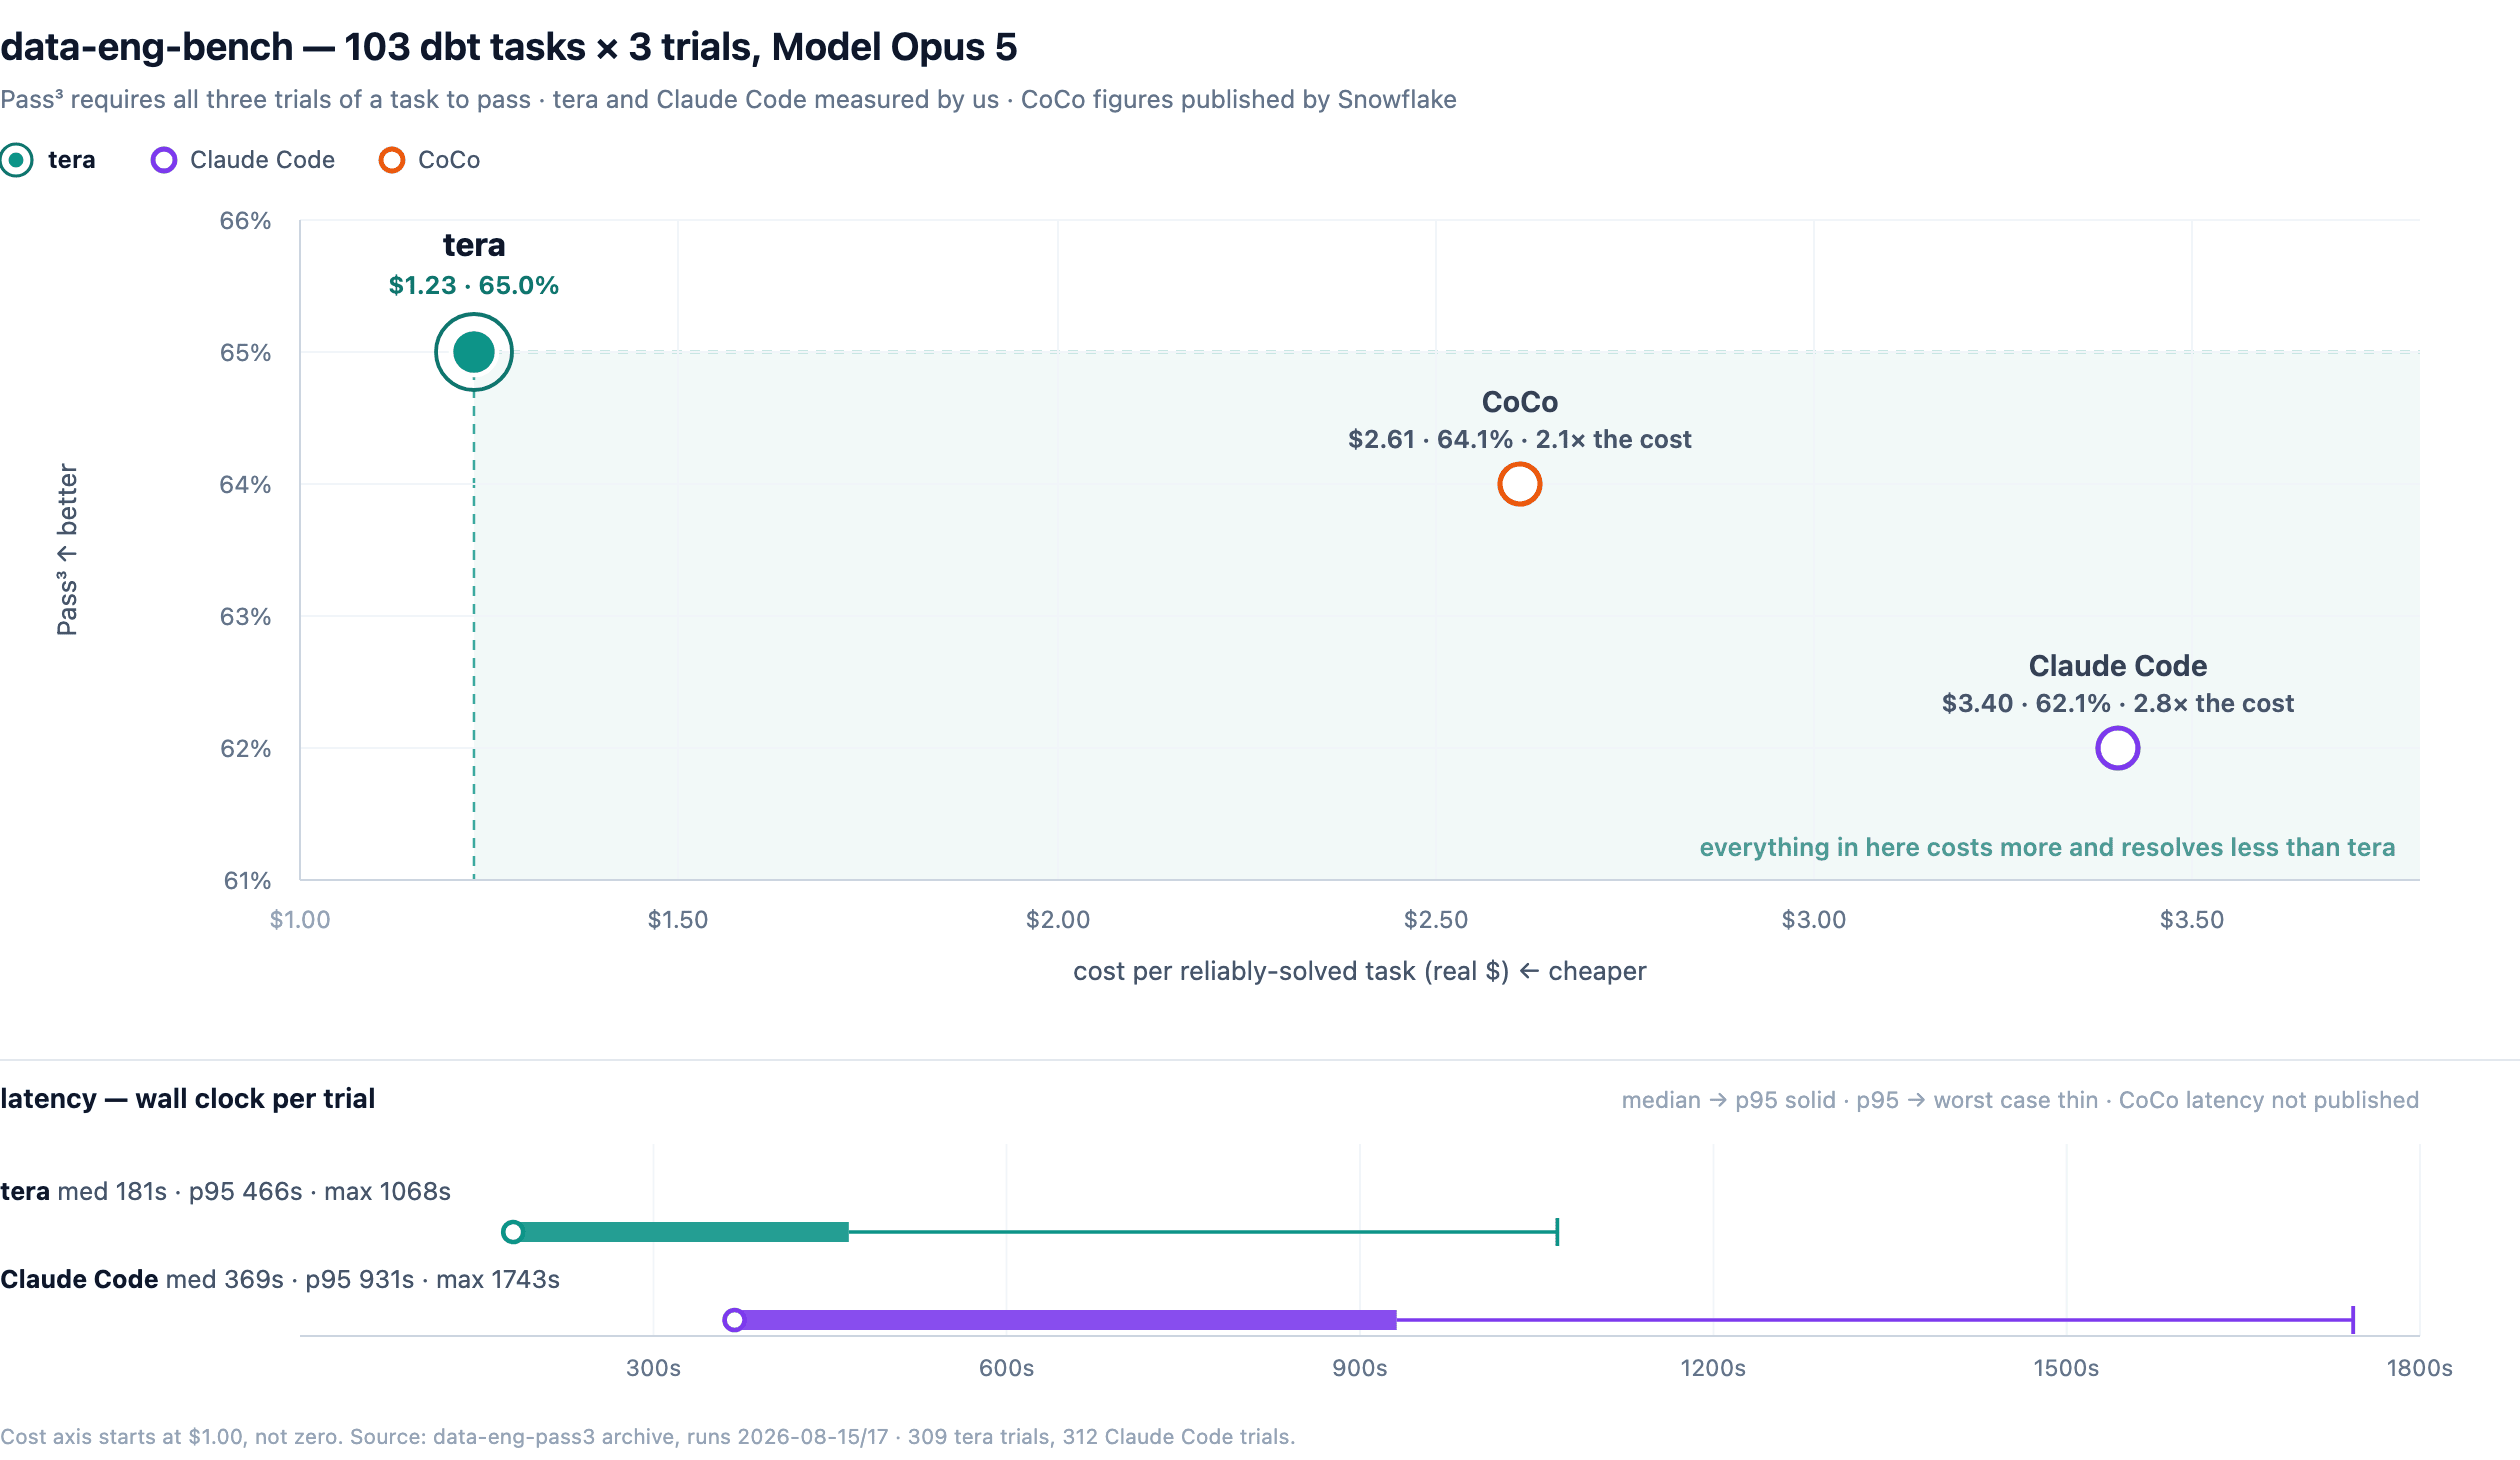Click the '66%' y-axis tick label

(x=246, y=221)
